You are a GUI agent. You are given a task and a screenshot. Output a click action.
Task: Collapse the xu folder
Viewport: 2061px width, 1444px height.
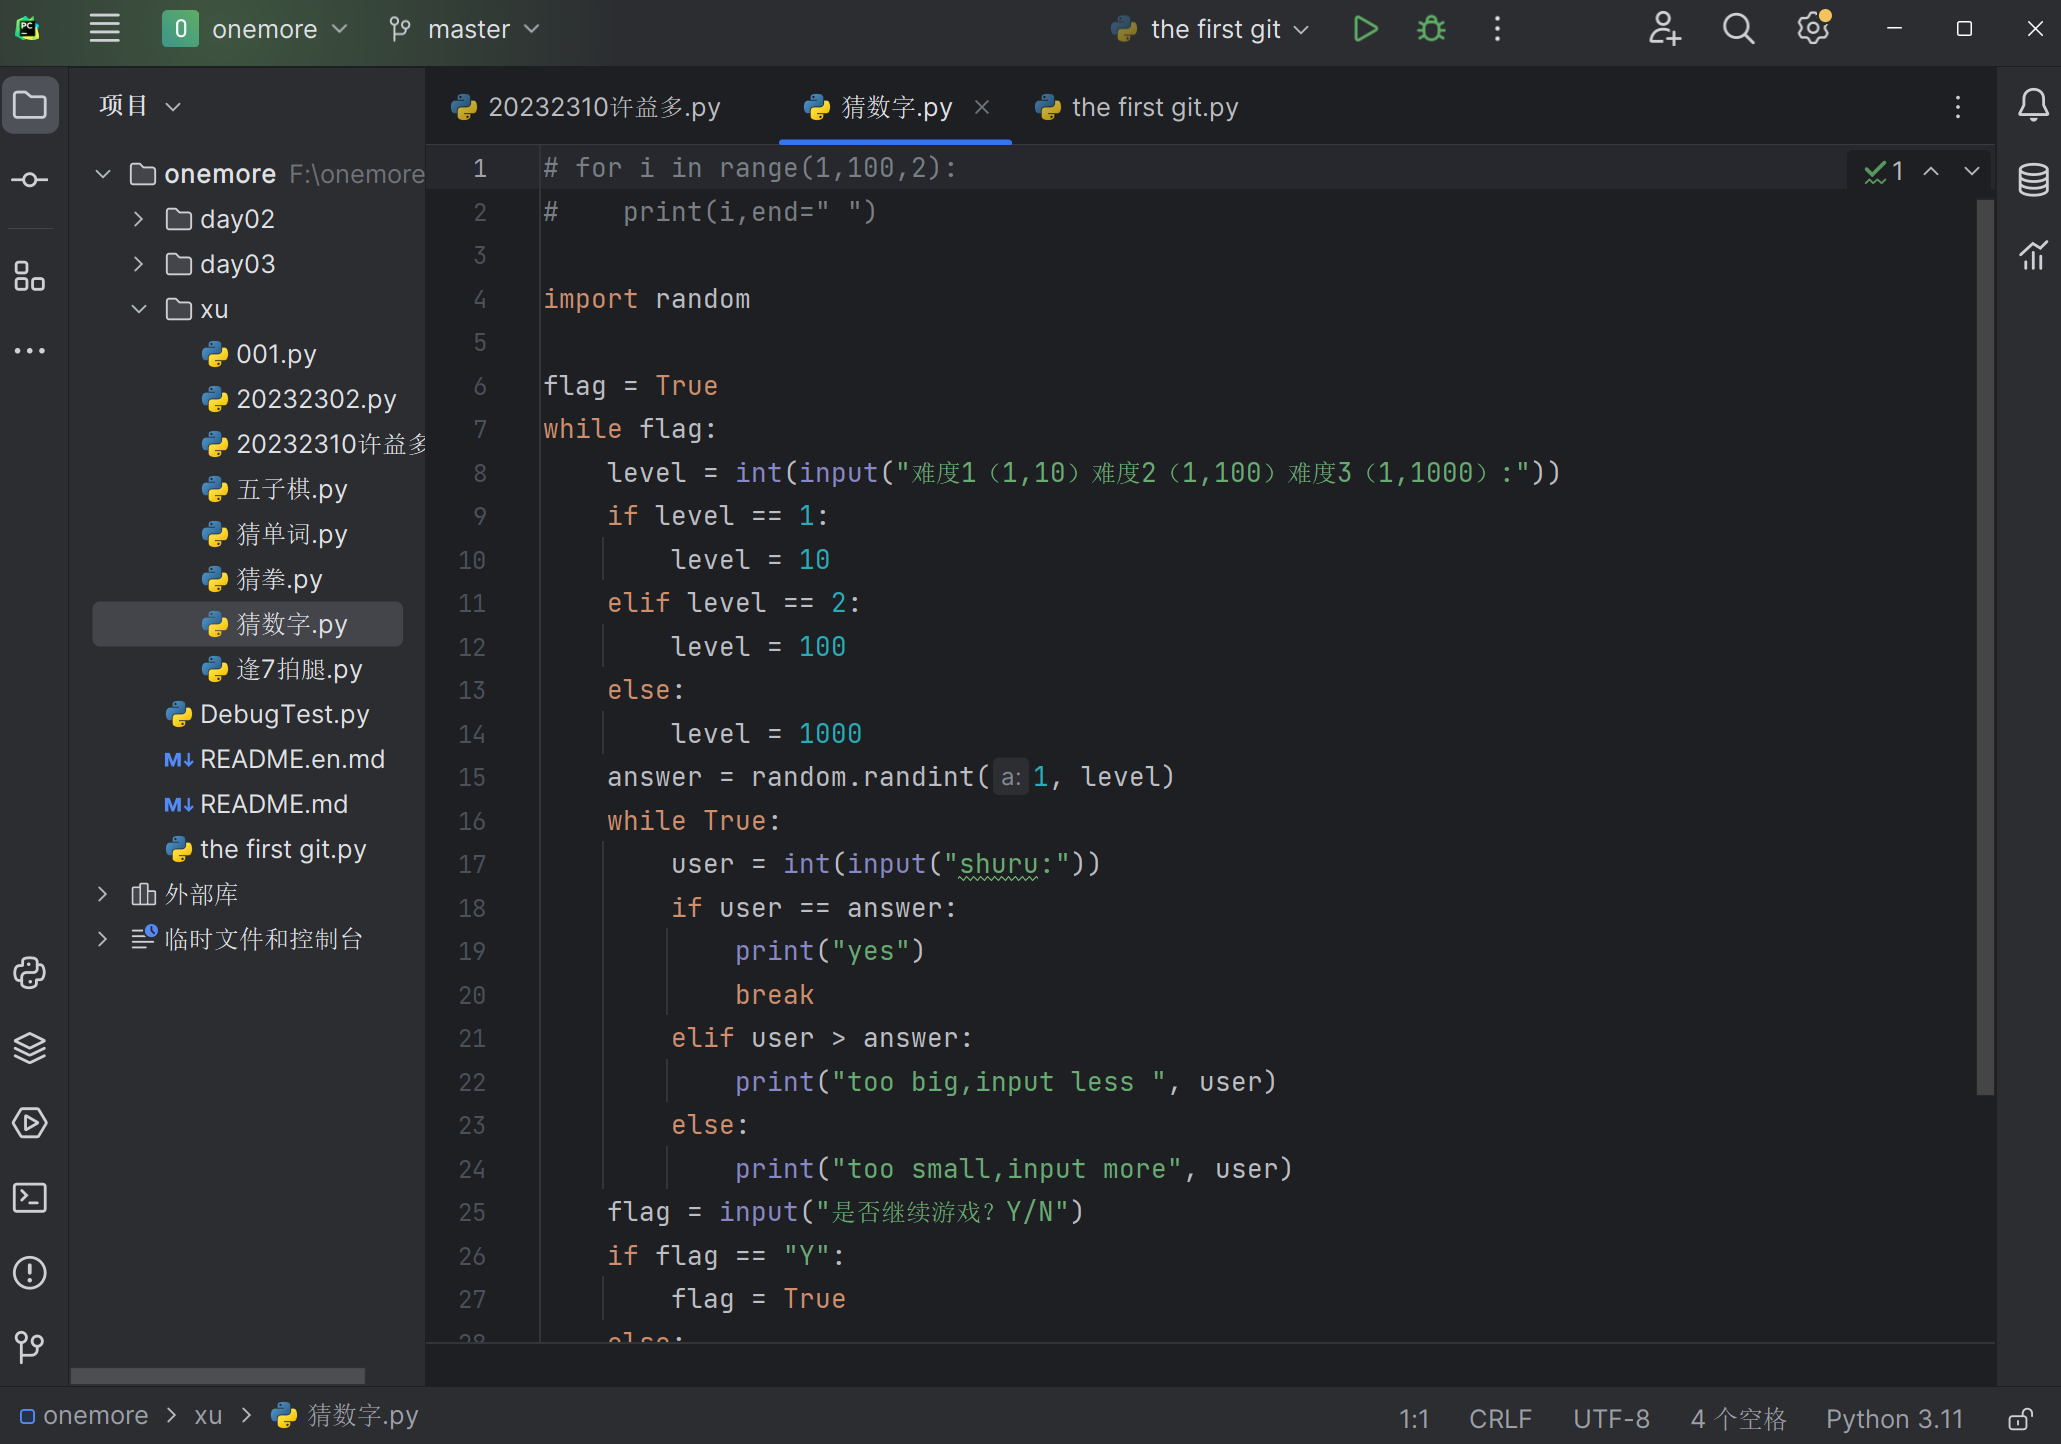[x=139, y=309]
